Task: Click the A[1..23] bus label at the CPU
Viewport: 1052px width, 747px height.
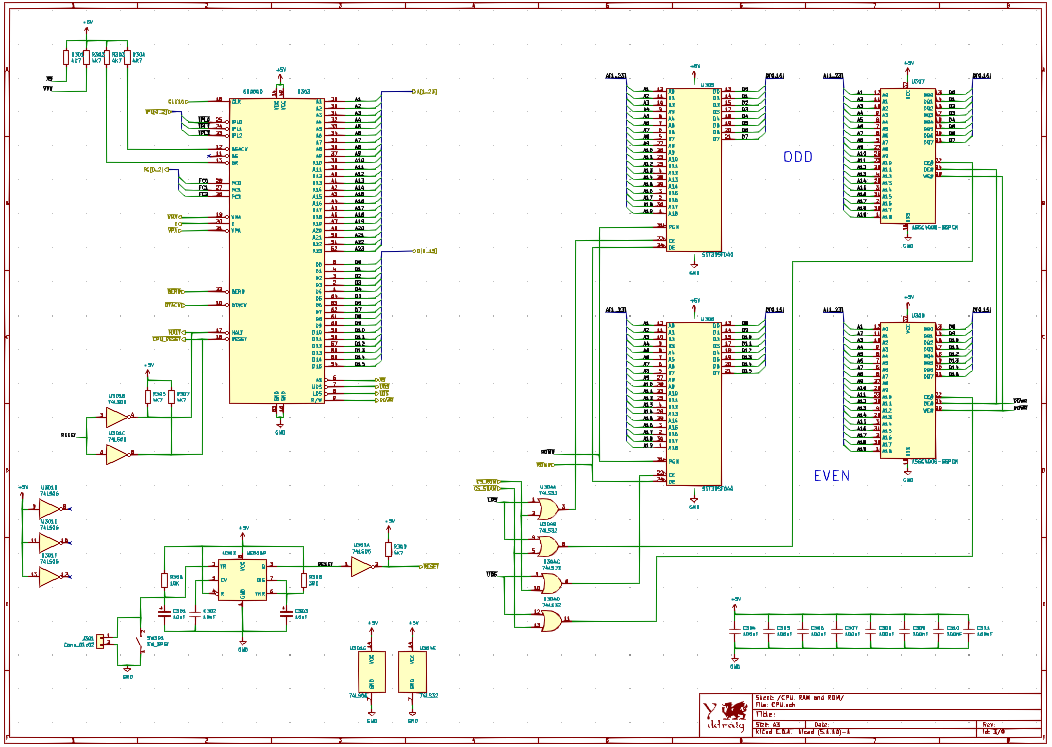Action: 425,91
